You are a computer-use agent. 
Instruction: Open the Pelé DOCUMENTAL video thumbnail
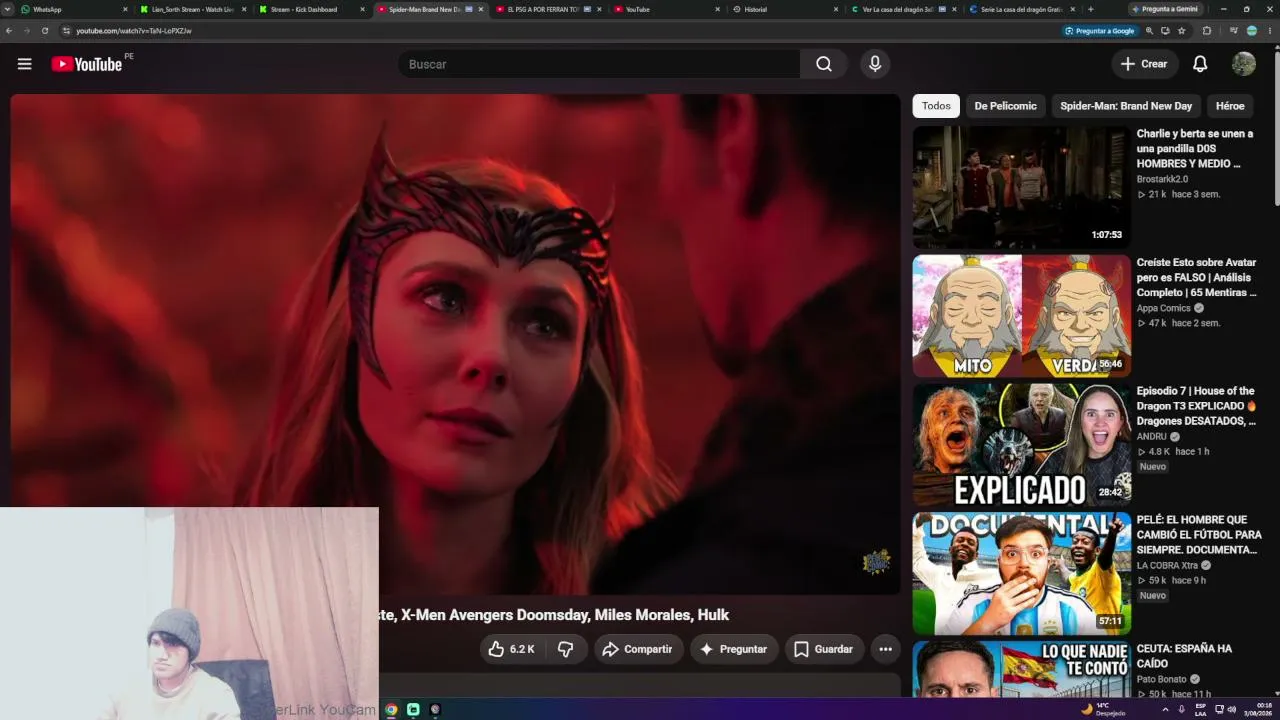click(1021, 574)
